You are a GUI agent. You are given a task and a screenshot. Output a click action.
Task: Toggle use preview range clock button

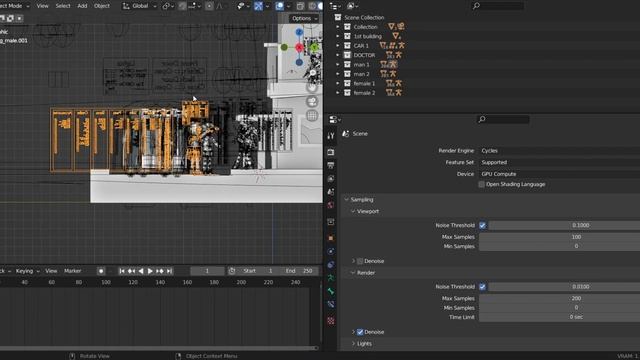coord(232,271)
